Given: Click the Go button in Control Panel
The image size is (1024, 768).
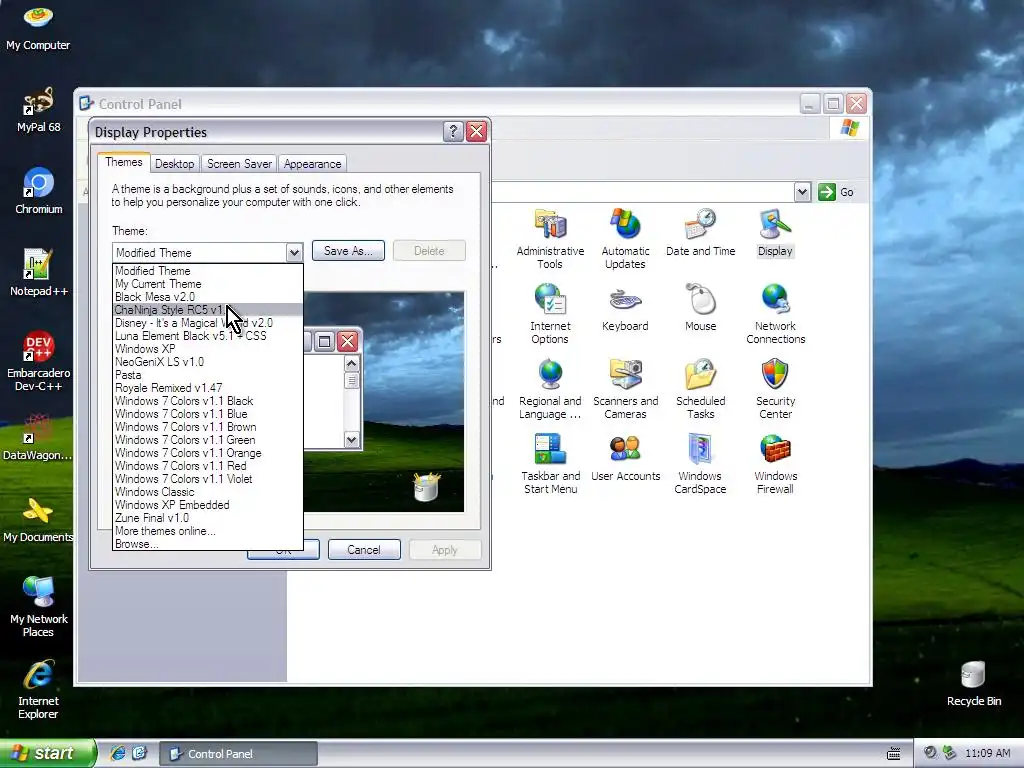Looking at the screenshot, I should point(837,192).
